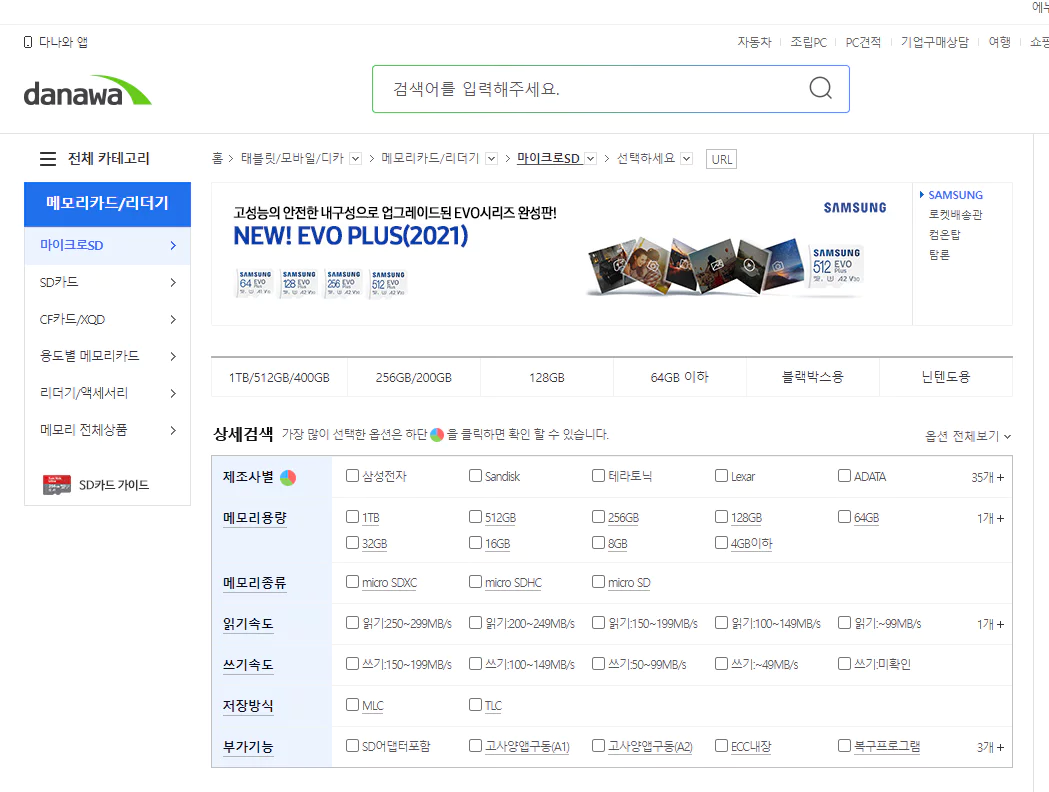
Task: Check the MLC storage type checkbox
Action: (353, 704)
